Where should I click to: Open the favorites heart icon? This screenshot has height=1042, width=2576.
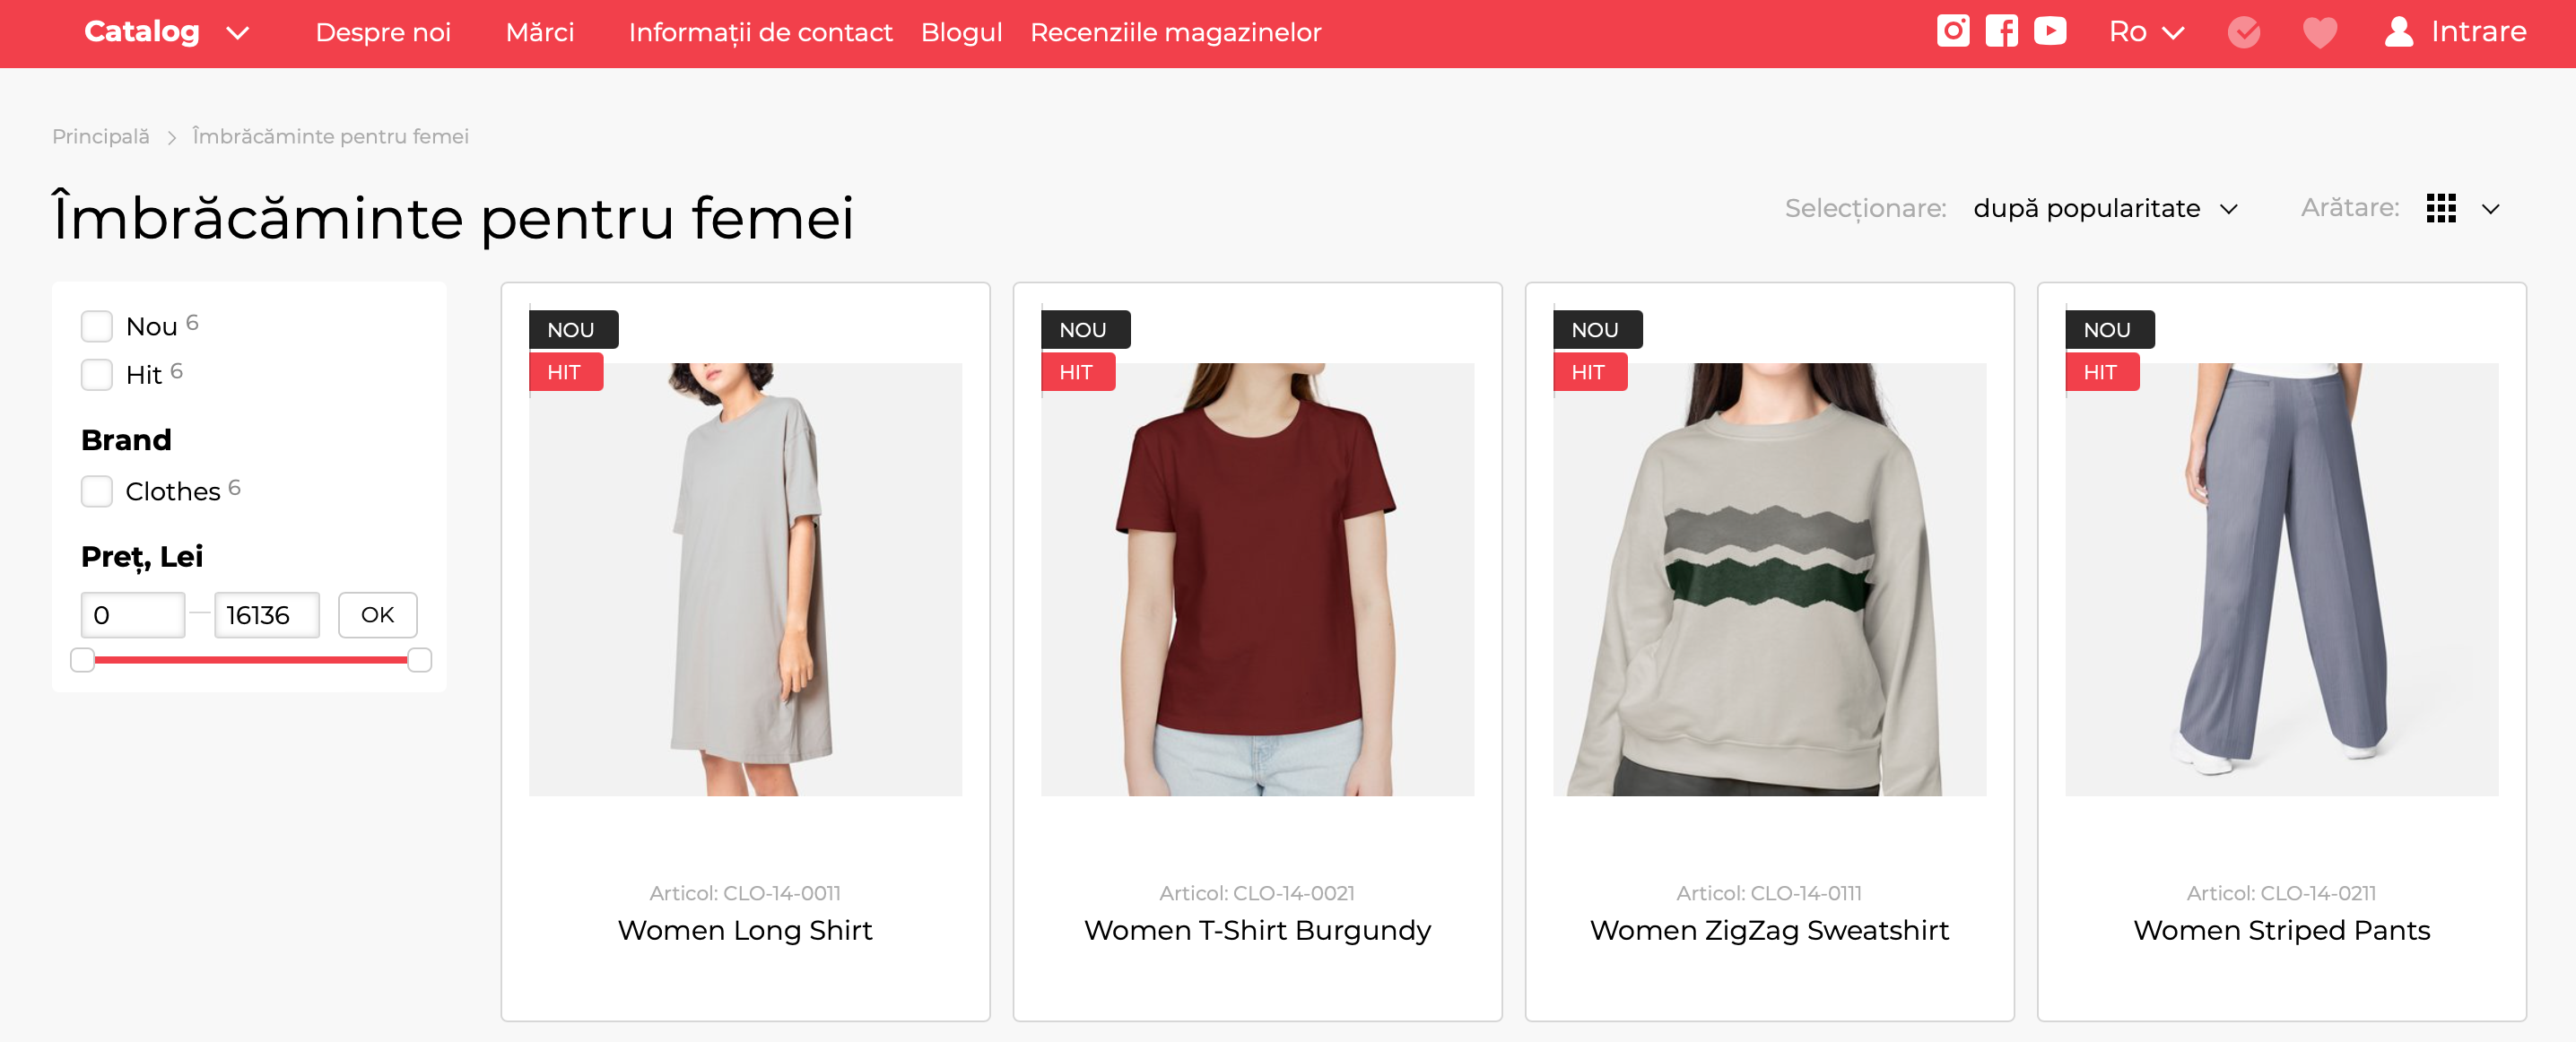click(2319, 32)
